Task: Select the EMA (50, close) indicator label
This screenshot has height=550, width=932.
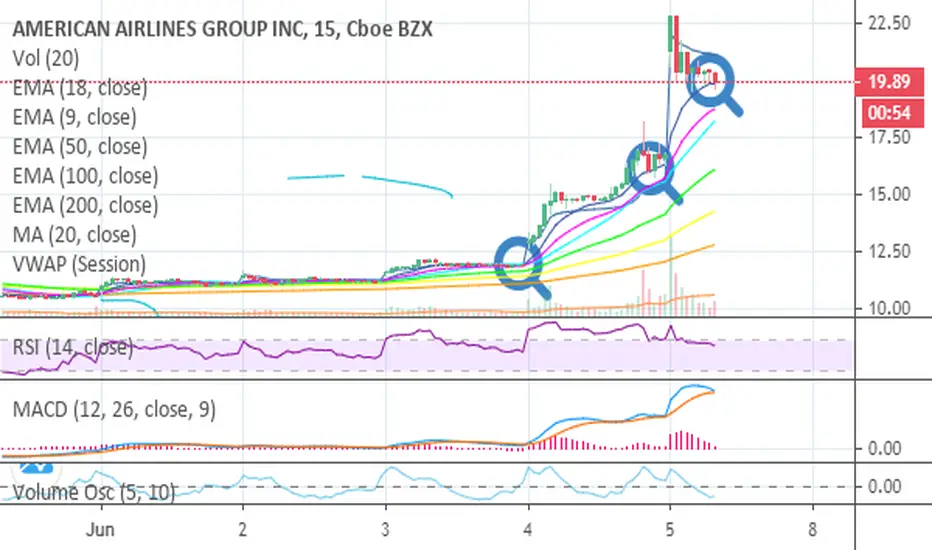Action: 80,146
